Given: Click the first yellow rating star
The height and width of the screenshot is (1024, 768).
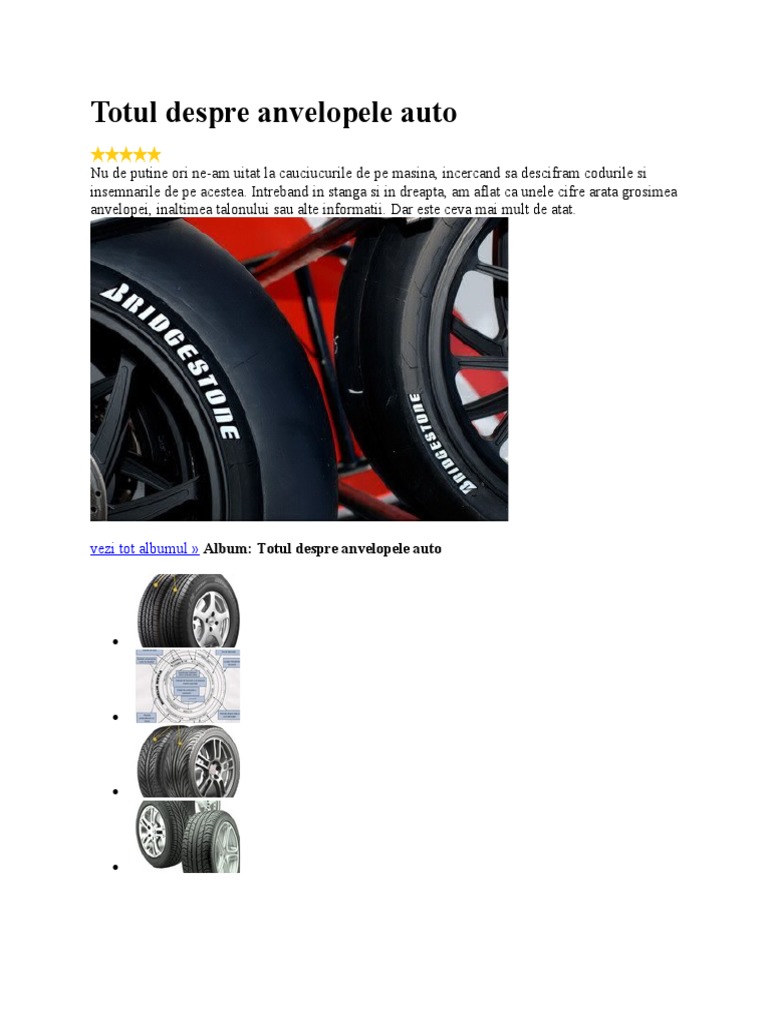Looking at the screenshot, I should [97, 155].
